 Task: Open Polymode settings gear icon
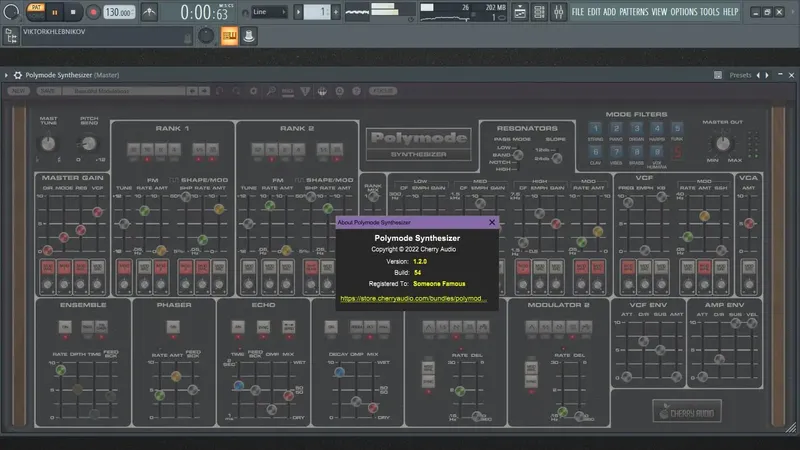(x=254, y=91)
